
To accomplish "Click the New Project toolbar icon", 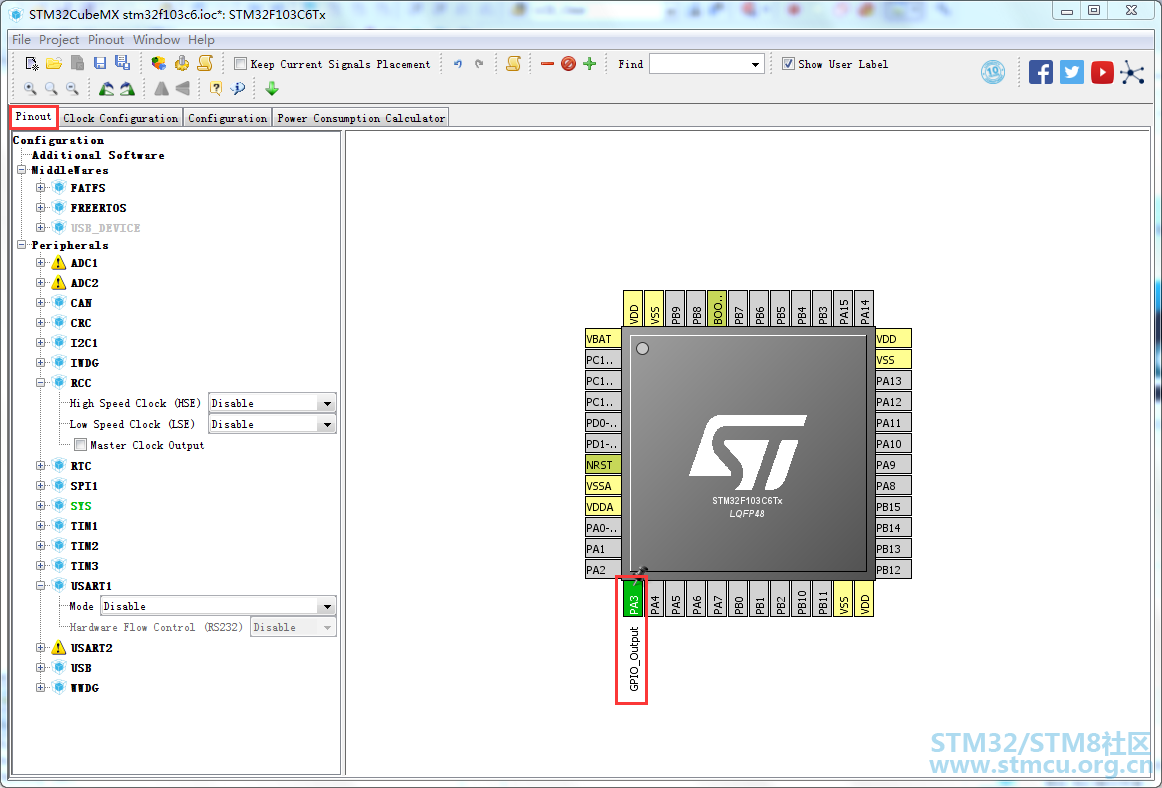I will pyautogui.click(x=32, y=64).
